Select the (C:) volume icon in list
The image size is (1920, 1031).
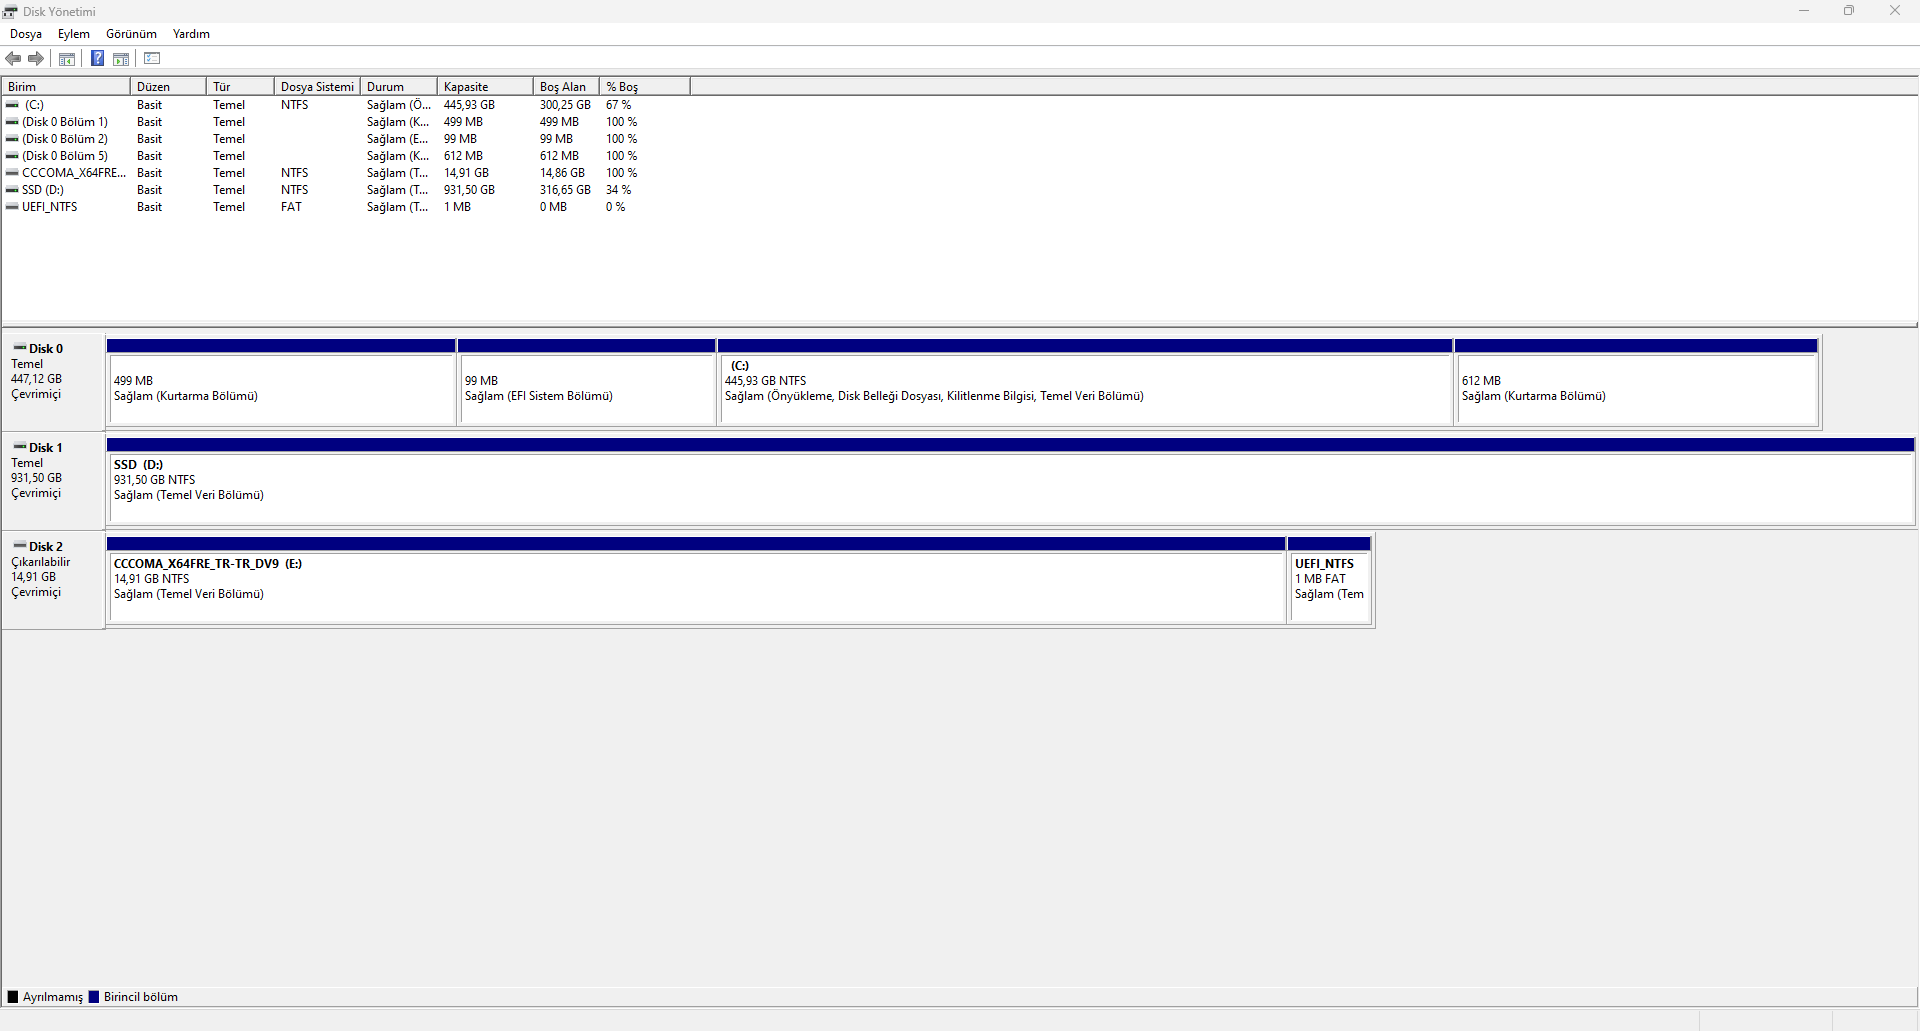click(12, 105)
